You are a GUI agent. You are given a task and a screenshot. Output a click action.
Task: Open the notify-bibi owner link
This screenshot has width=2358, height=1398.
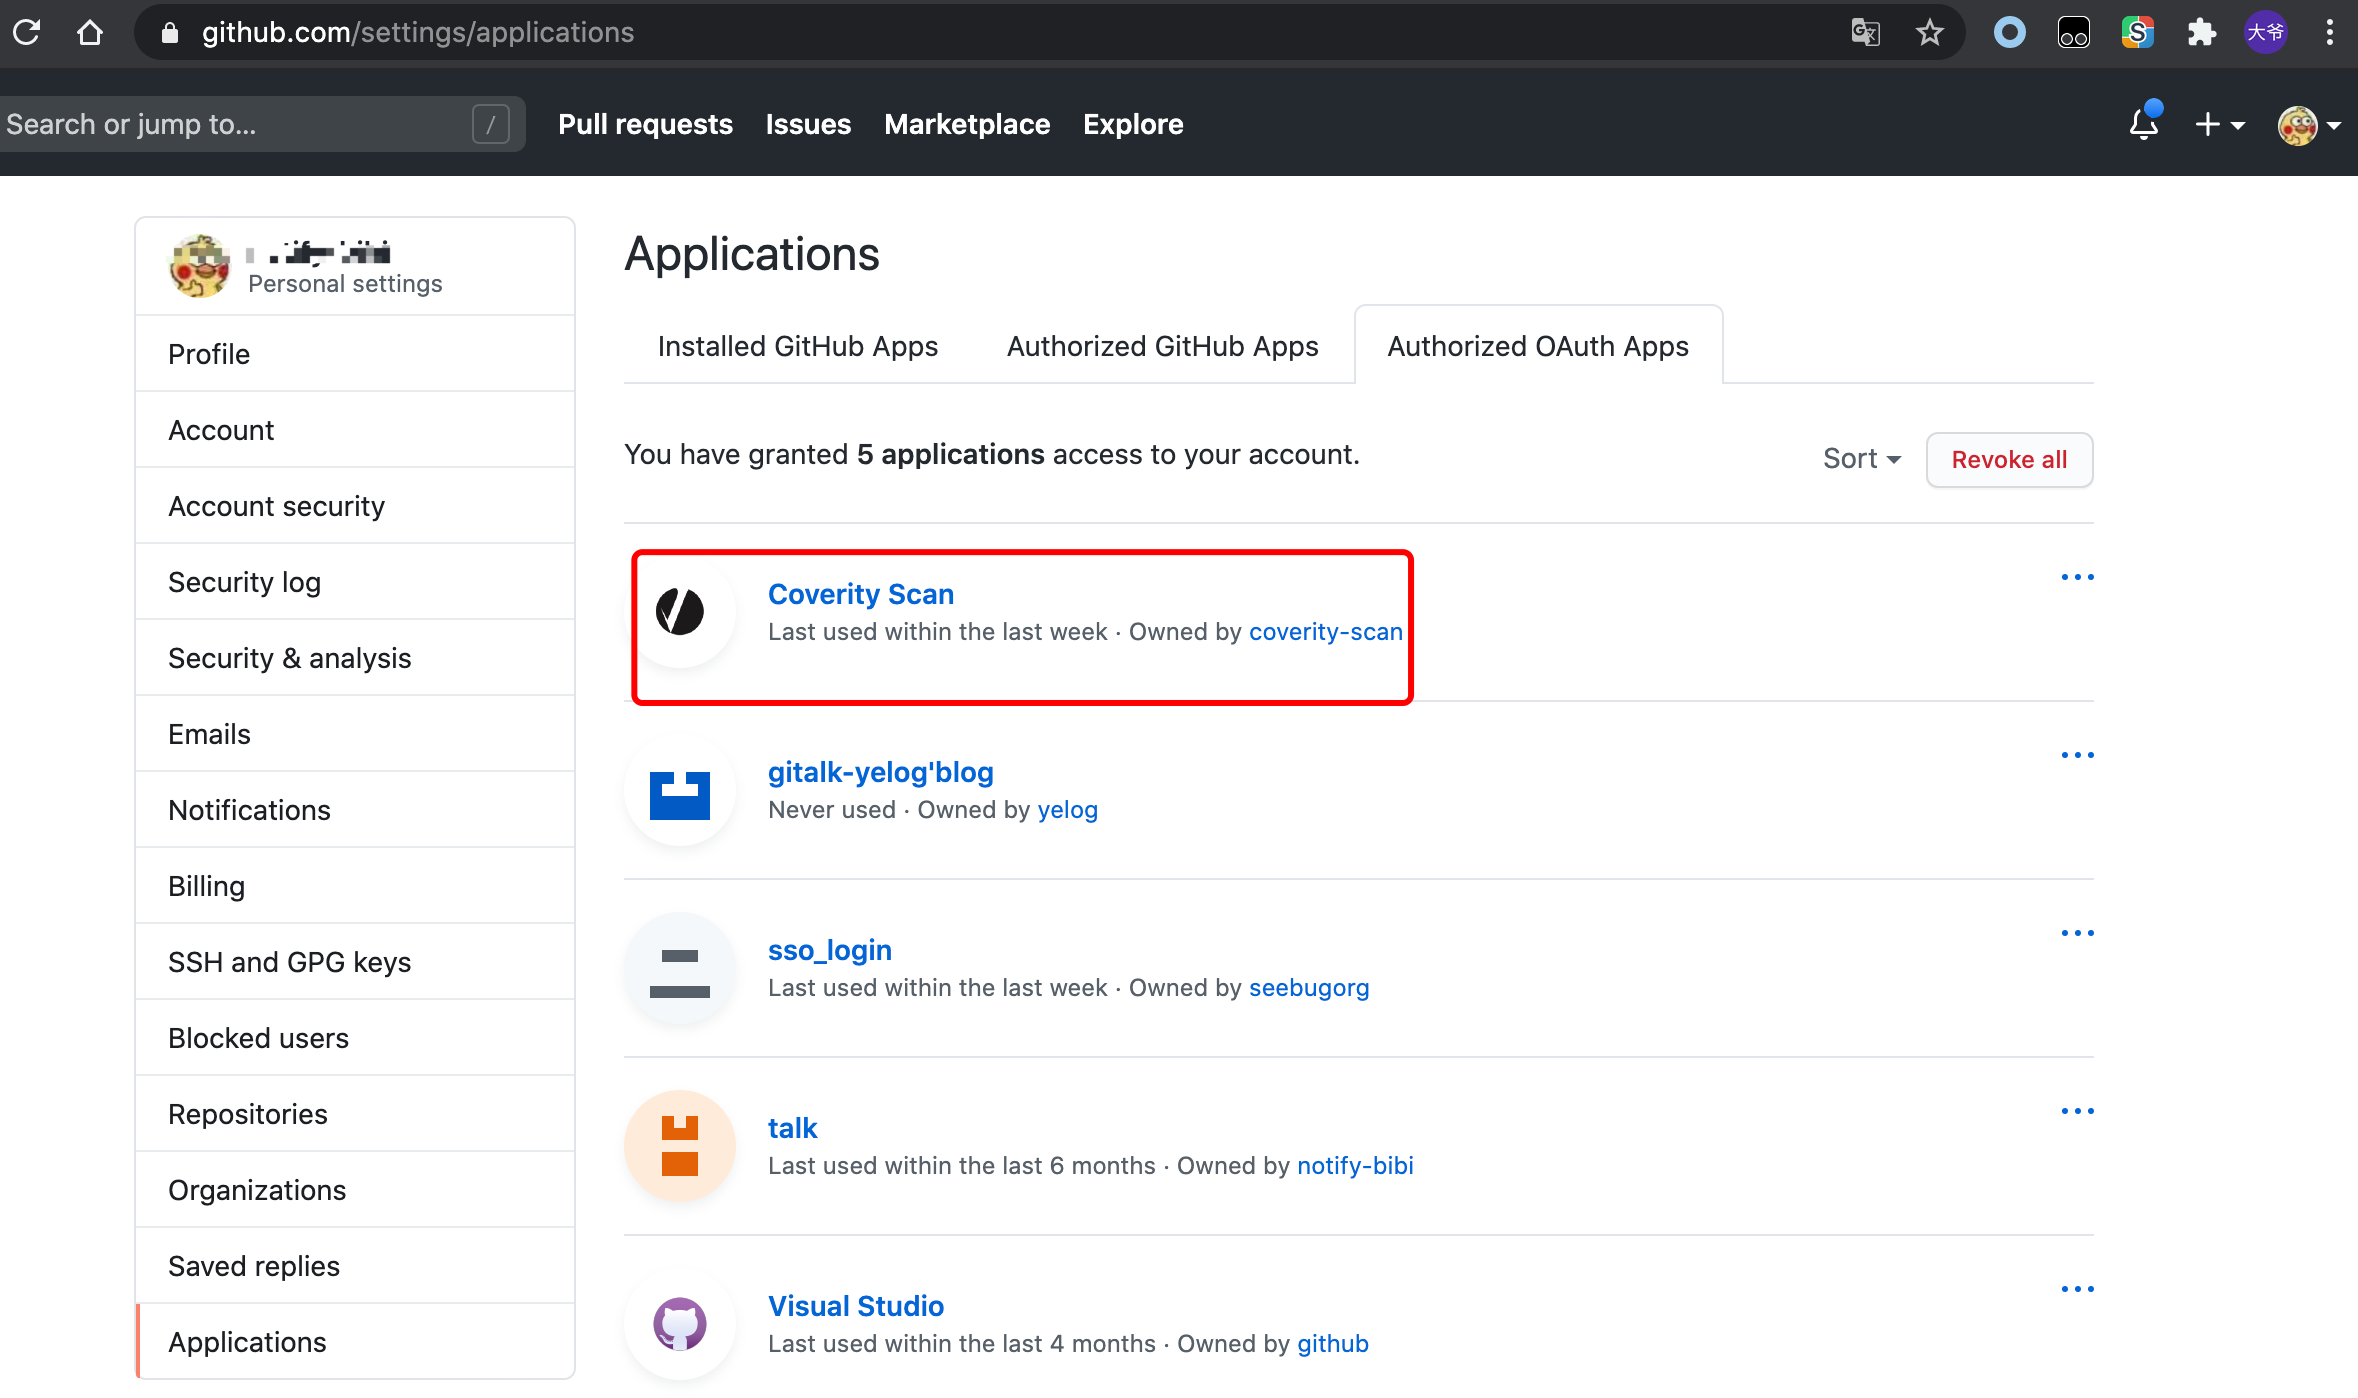click(x=1355, y=1166)
